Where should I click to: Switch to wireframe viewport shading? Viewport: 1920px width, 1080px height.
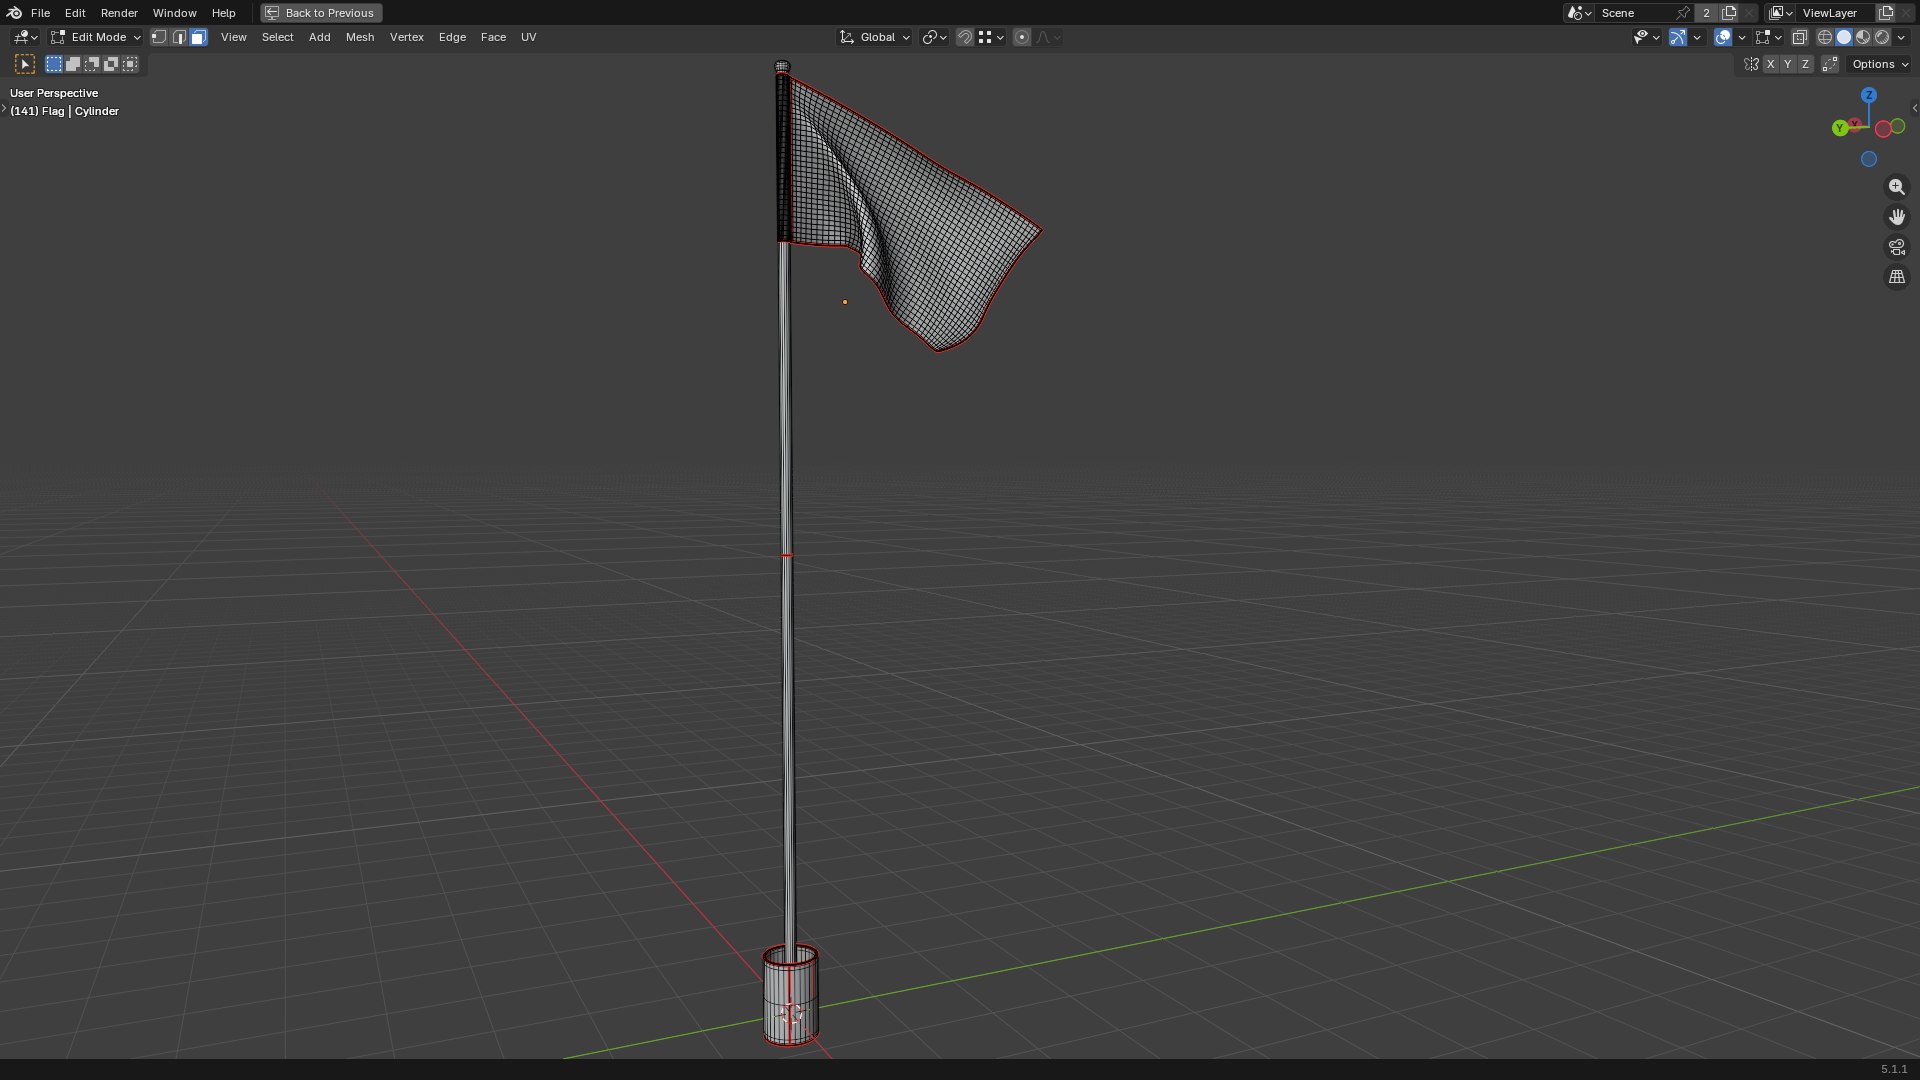tap(1825, 37)
